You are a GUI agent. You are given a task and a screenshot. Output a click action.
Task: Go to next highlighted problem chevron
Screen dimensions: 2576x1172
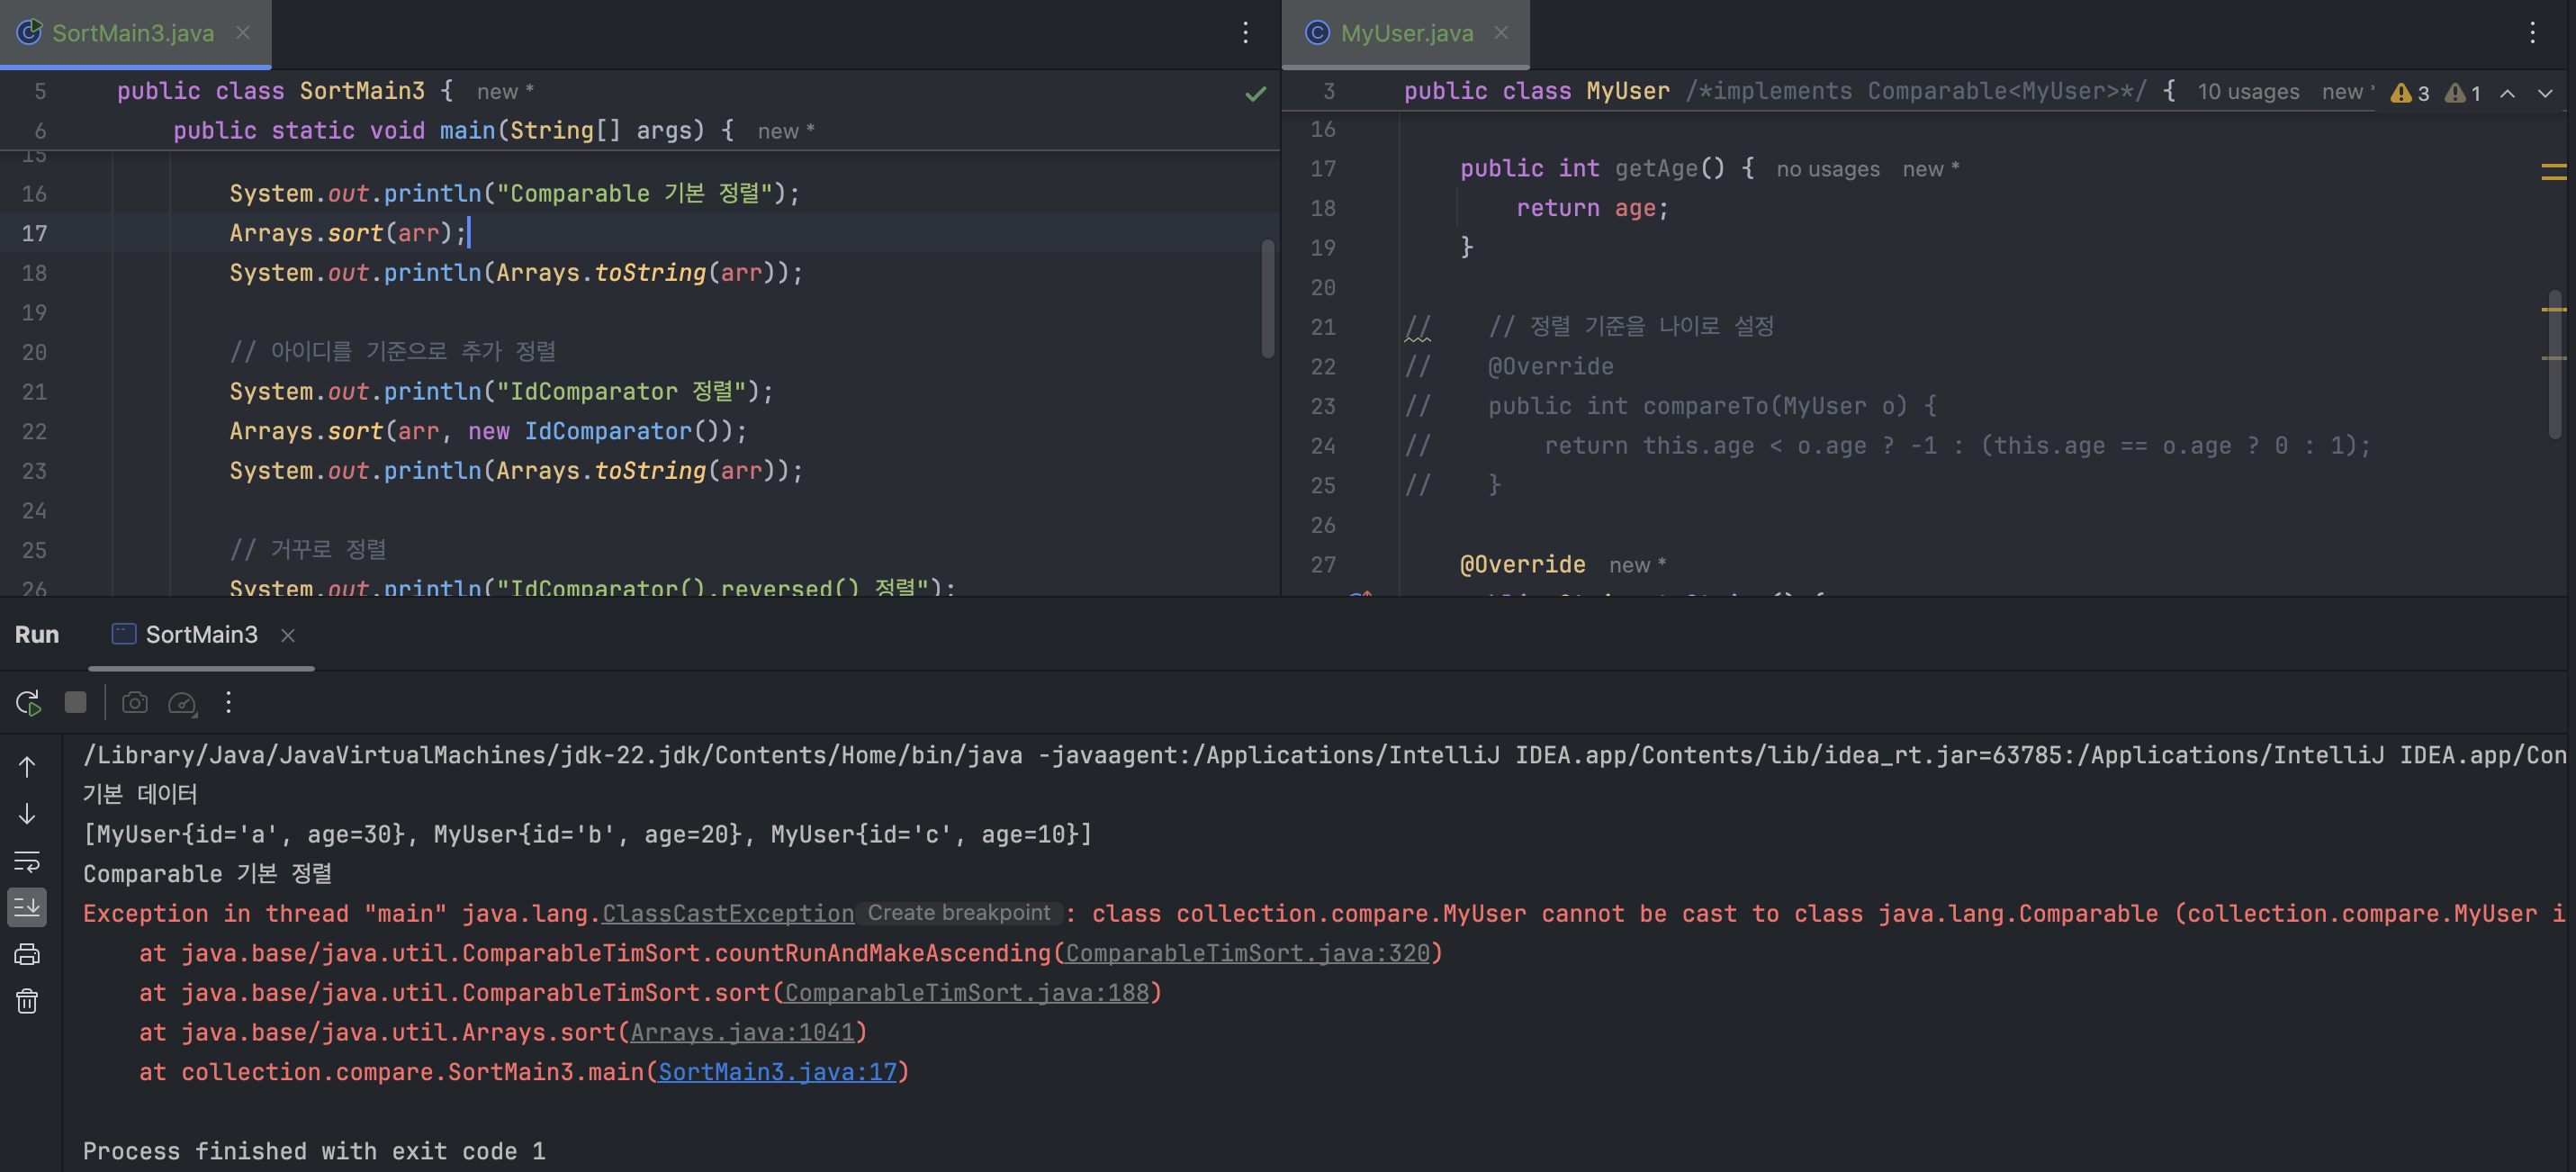pos(2545,93)
